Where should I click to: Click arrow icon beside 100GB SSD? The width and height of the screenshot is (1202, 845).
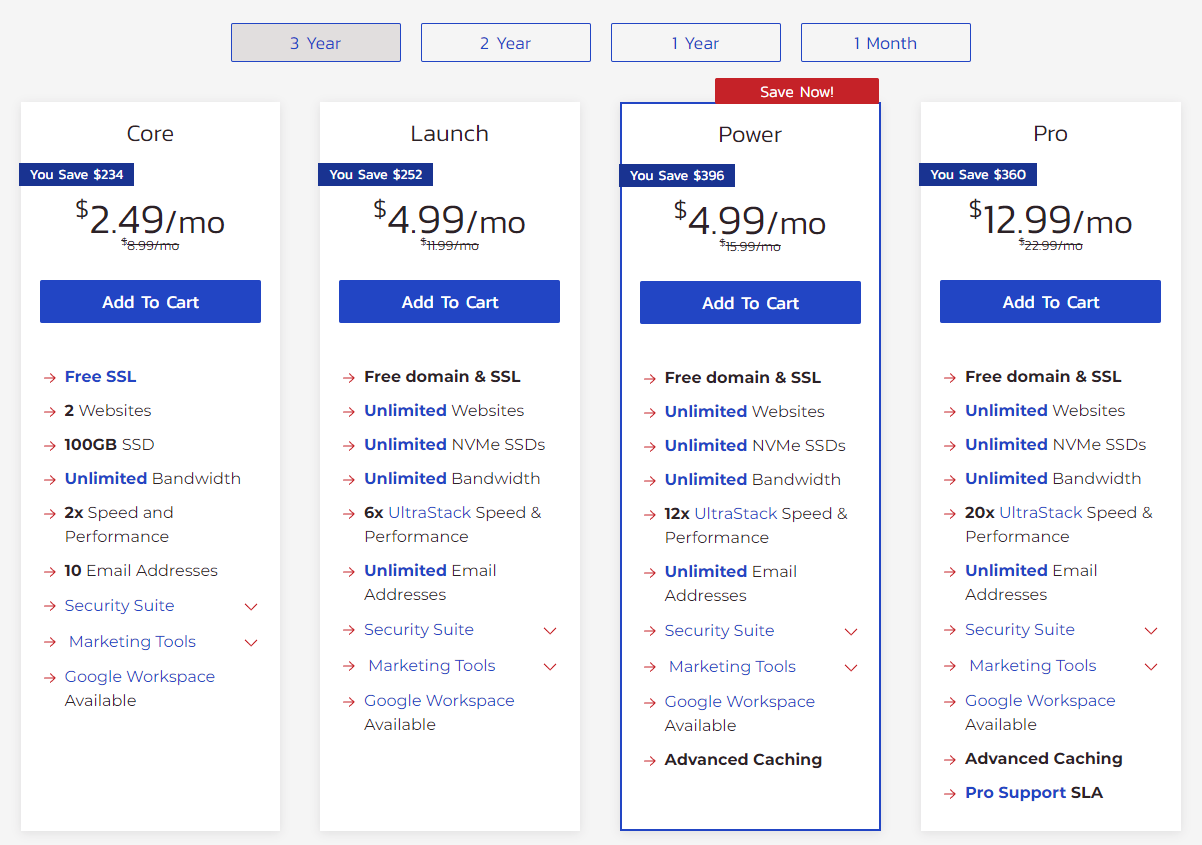pyautogui.click(x=49, y=446)
